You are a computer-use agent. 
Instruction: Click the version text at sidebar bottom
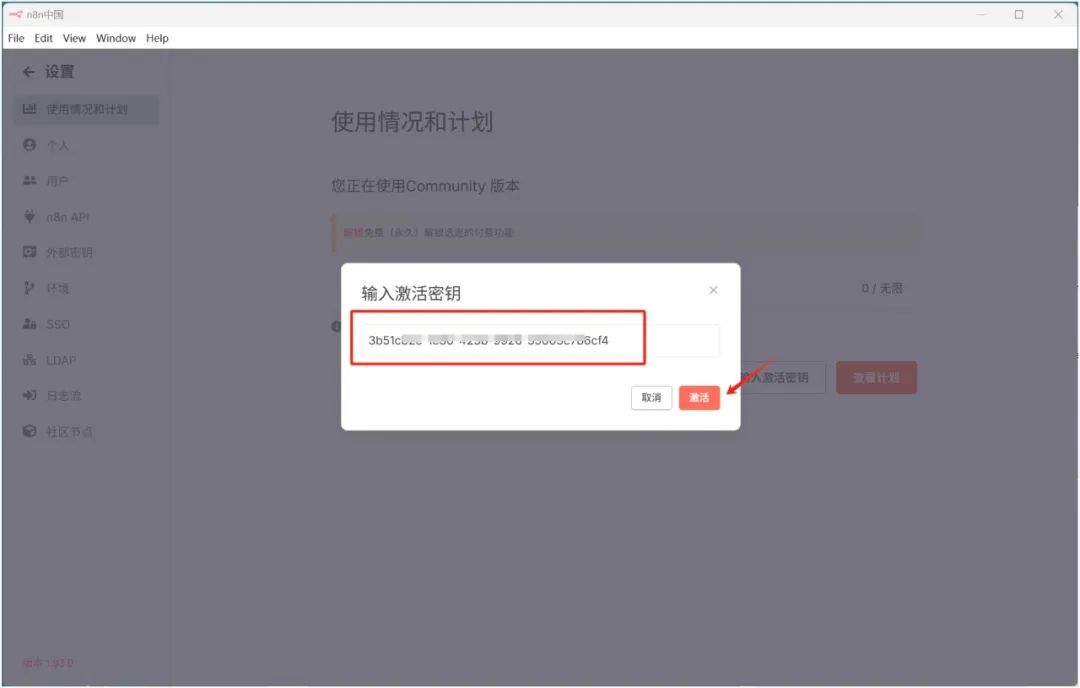pos(48,663)
